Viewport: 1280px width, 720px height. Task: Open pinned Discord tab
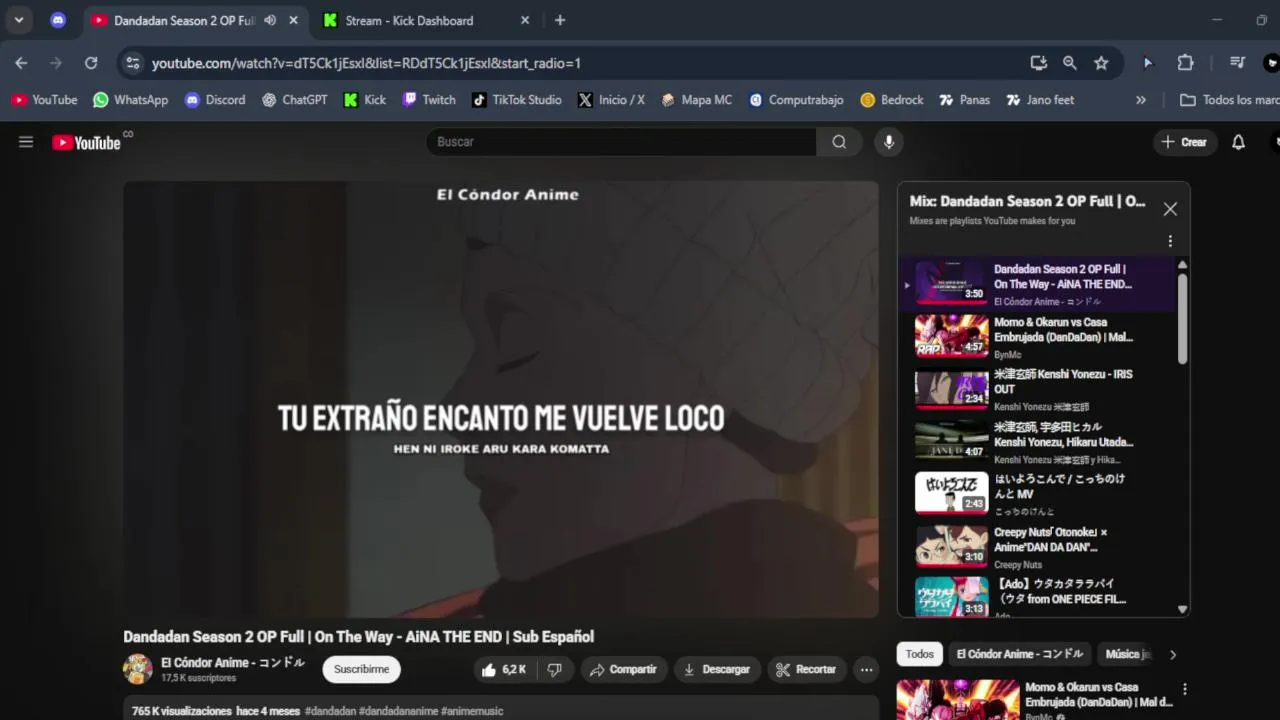(x=58, y=20)
